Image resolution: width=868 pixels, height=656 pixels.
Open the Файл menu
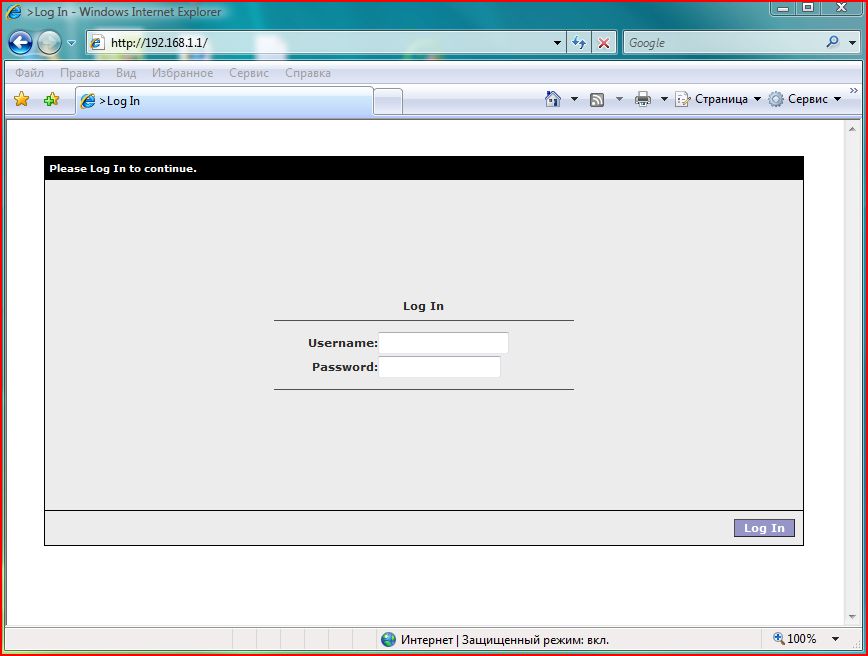coord(29,73)
